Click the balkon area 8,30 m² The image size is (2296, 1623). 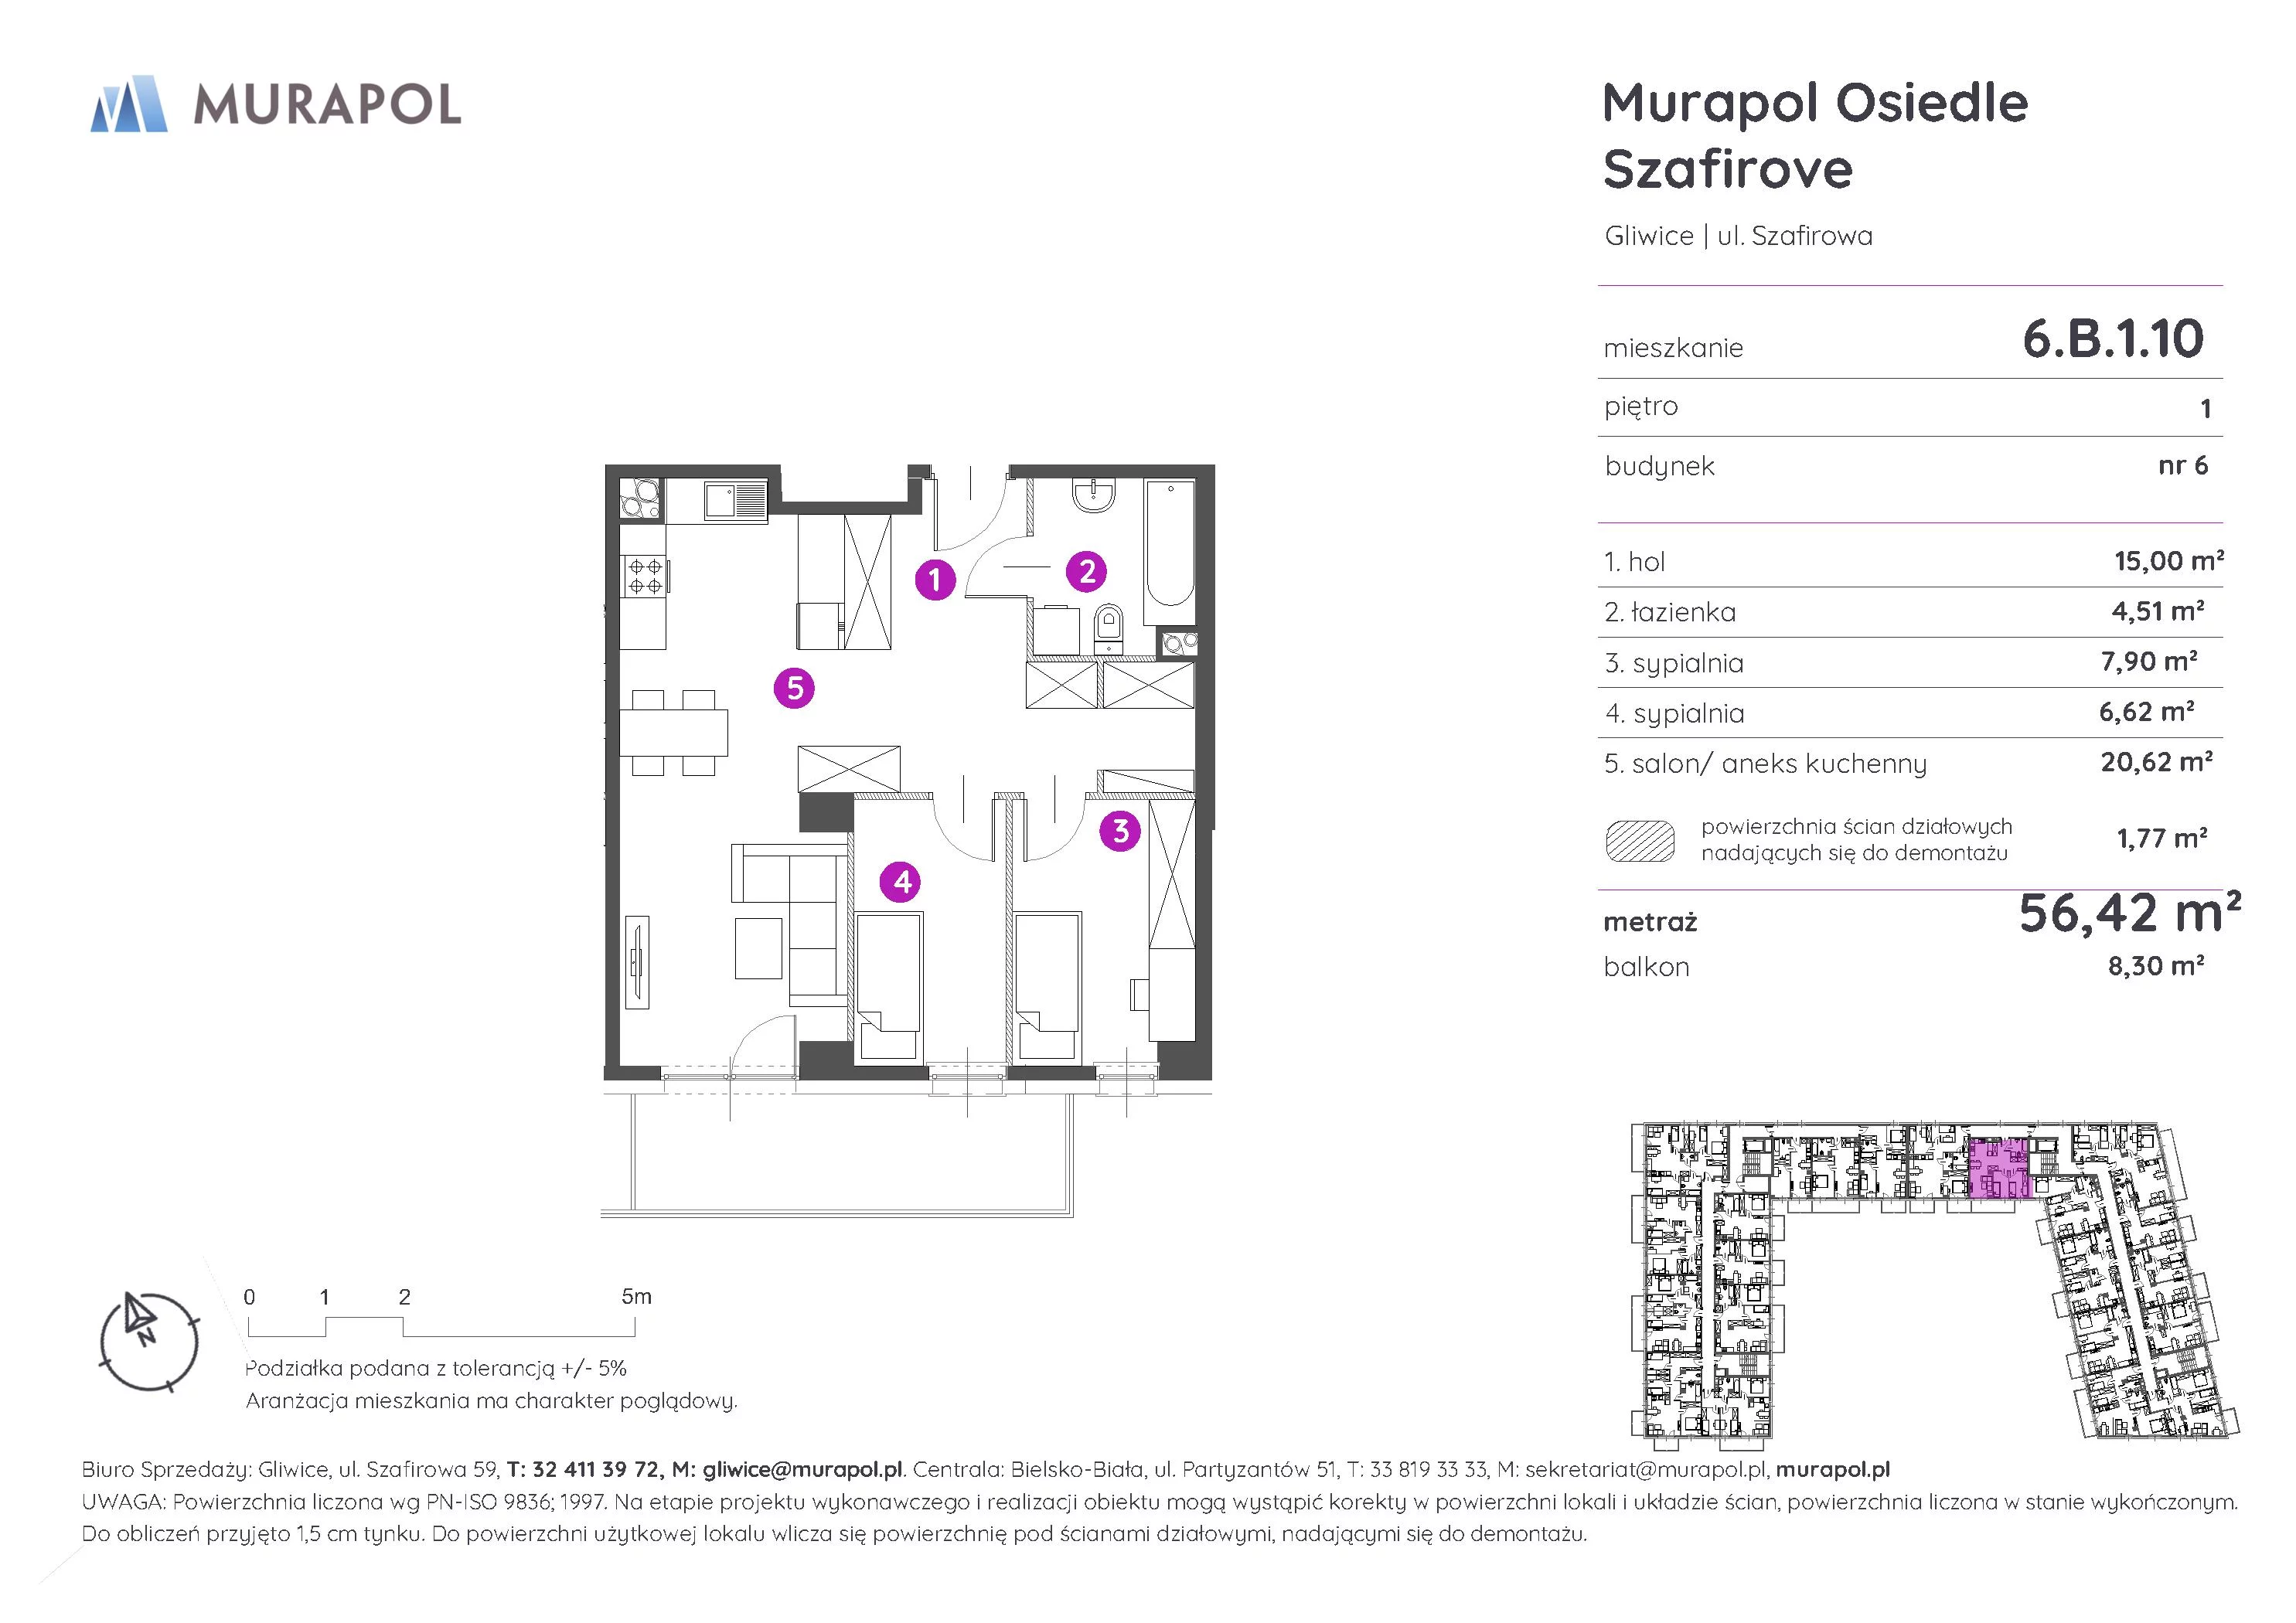point(2156,966)
